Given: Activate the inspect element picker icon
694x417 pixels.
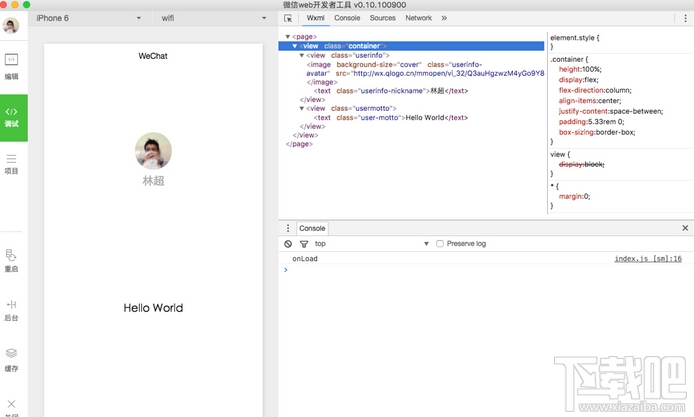Looking at the screenshot, I should [288, 18].
